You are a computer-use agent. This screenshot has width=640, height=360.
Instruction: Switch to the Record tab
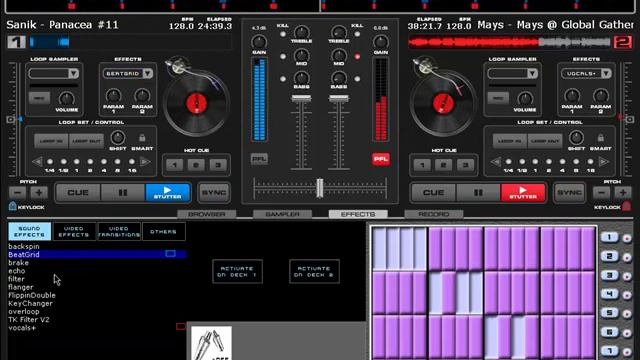(x=433, y=214)
